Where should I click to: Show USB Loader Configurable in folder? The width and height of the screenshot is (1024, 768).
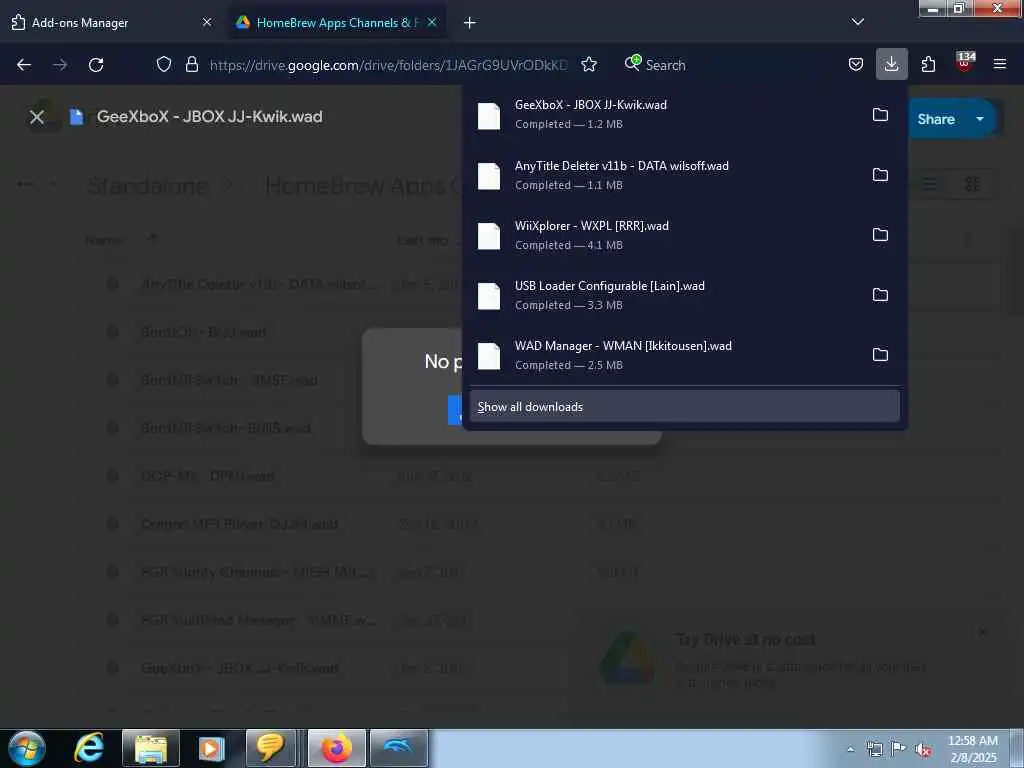(x=880, y=295)
